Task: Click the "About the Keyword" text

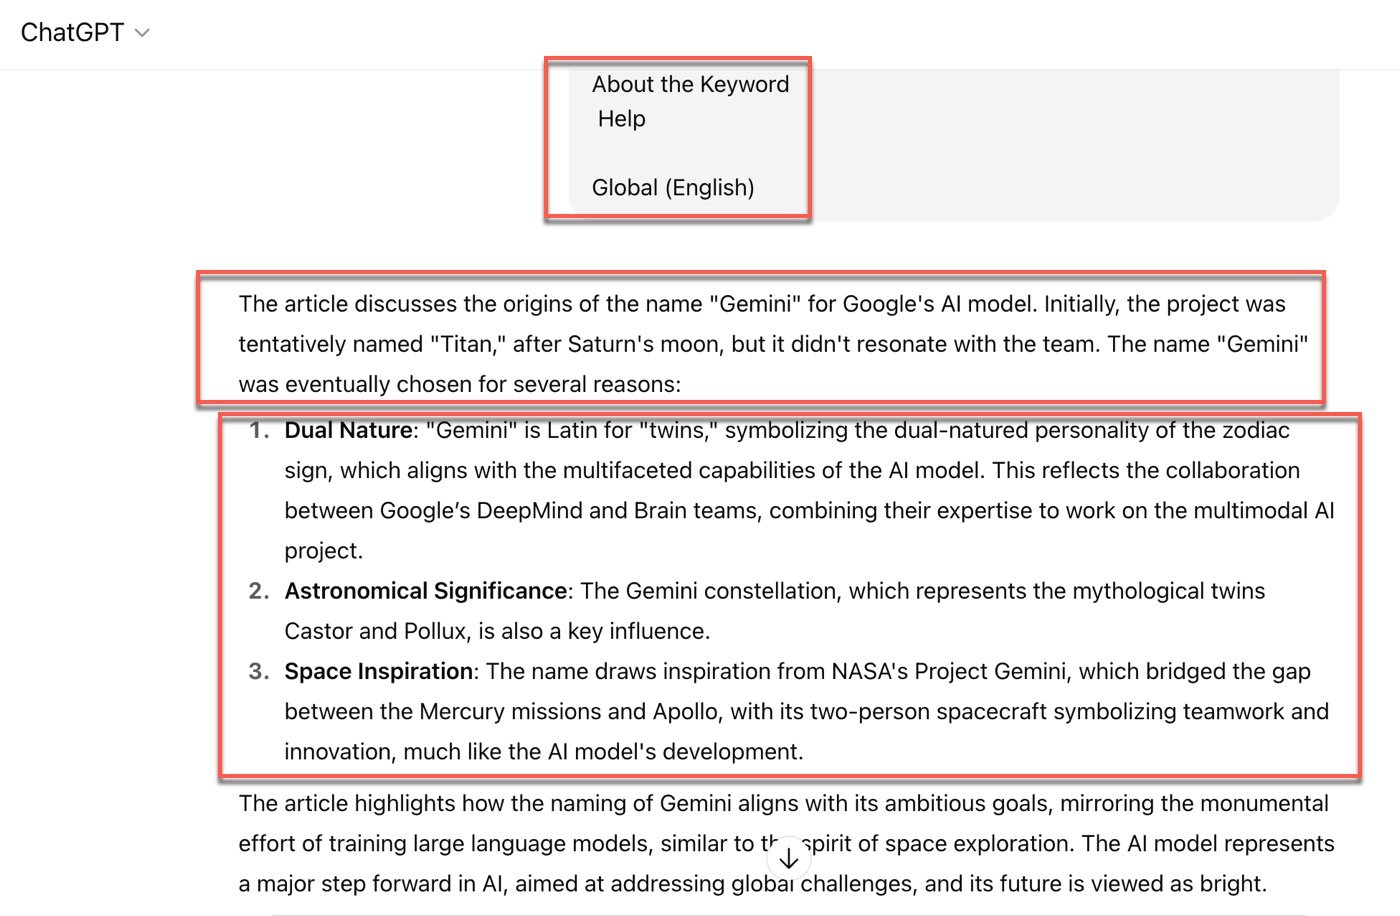Action: 690,84
